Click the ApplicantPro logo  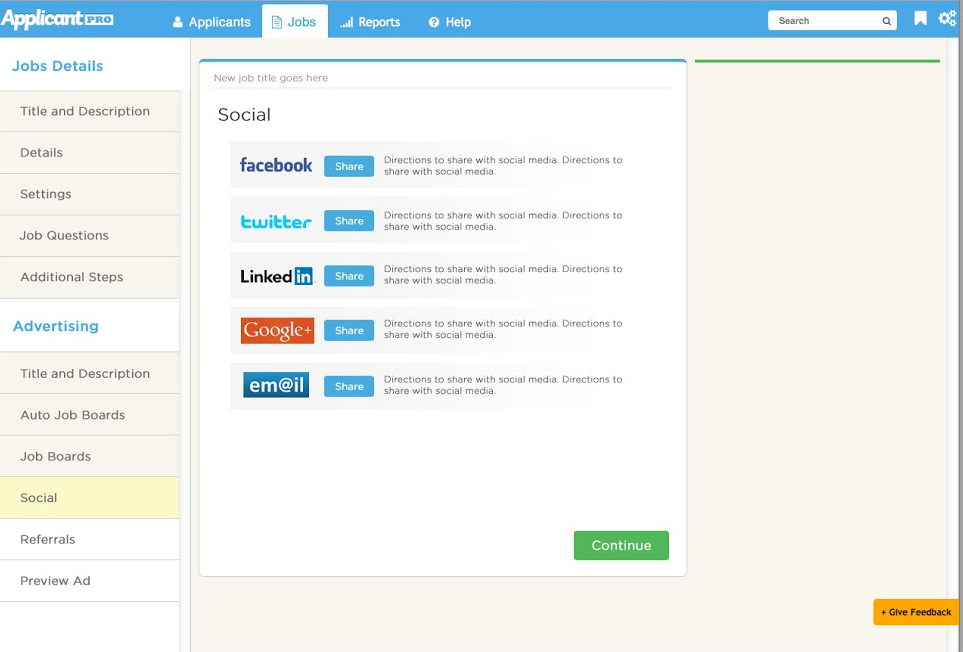(57, 18)
